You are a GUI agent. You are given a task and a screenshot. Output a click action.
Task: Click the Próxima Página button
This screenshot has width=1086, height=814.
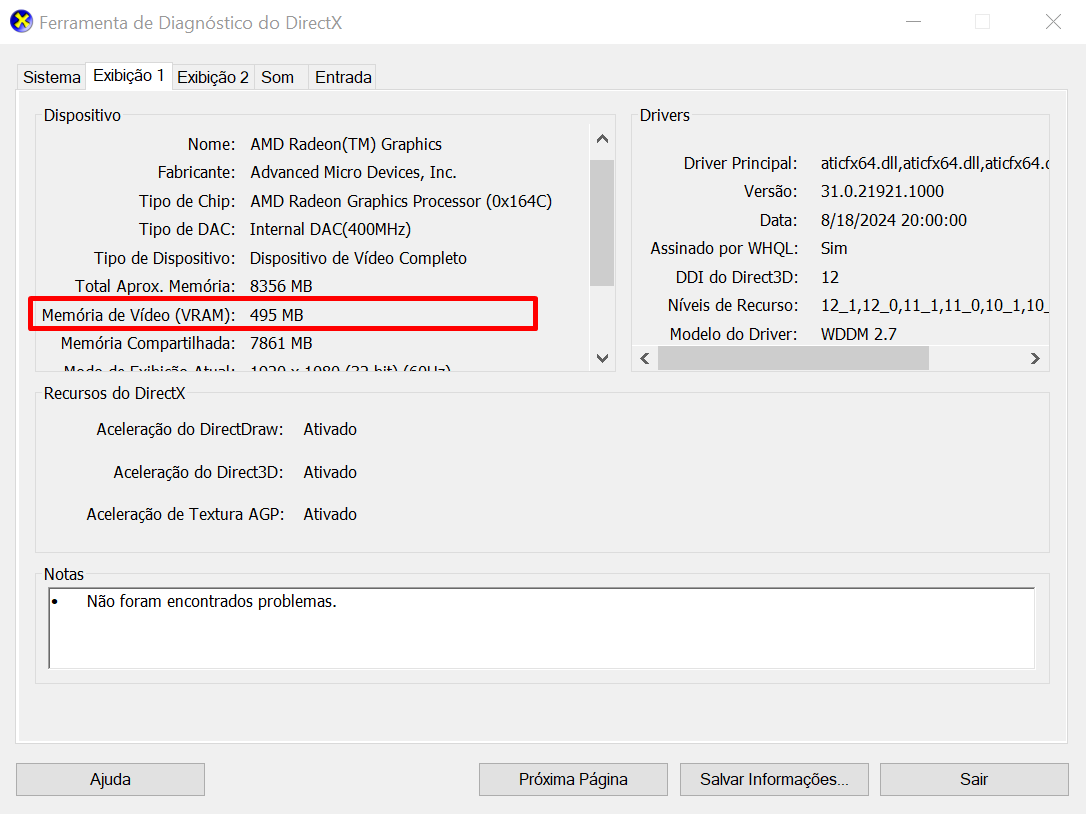(x=573, y=779)
